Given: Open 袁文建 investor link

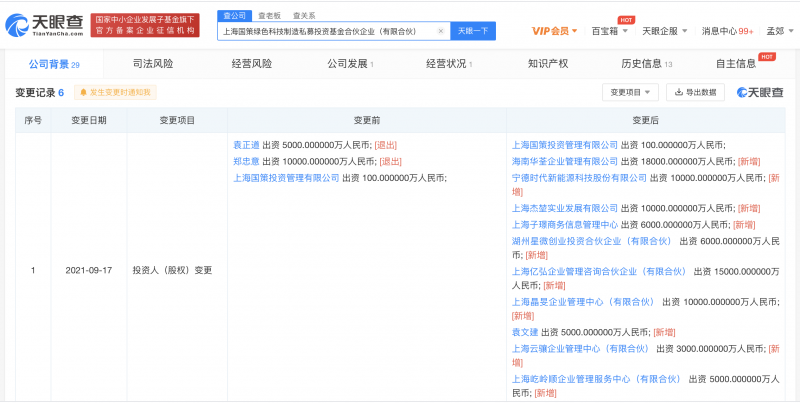Looking at the screenshot, I should click(525, 333).
